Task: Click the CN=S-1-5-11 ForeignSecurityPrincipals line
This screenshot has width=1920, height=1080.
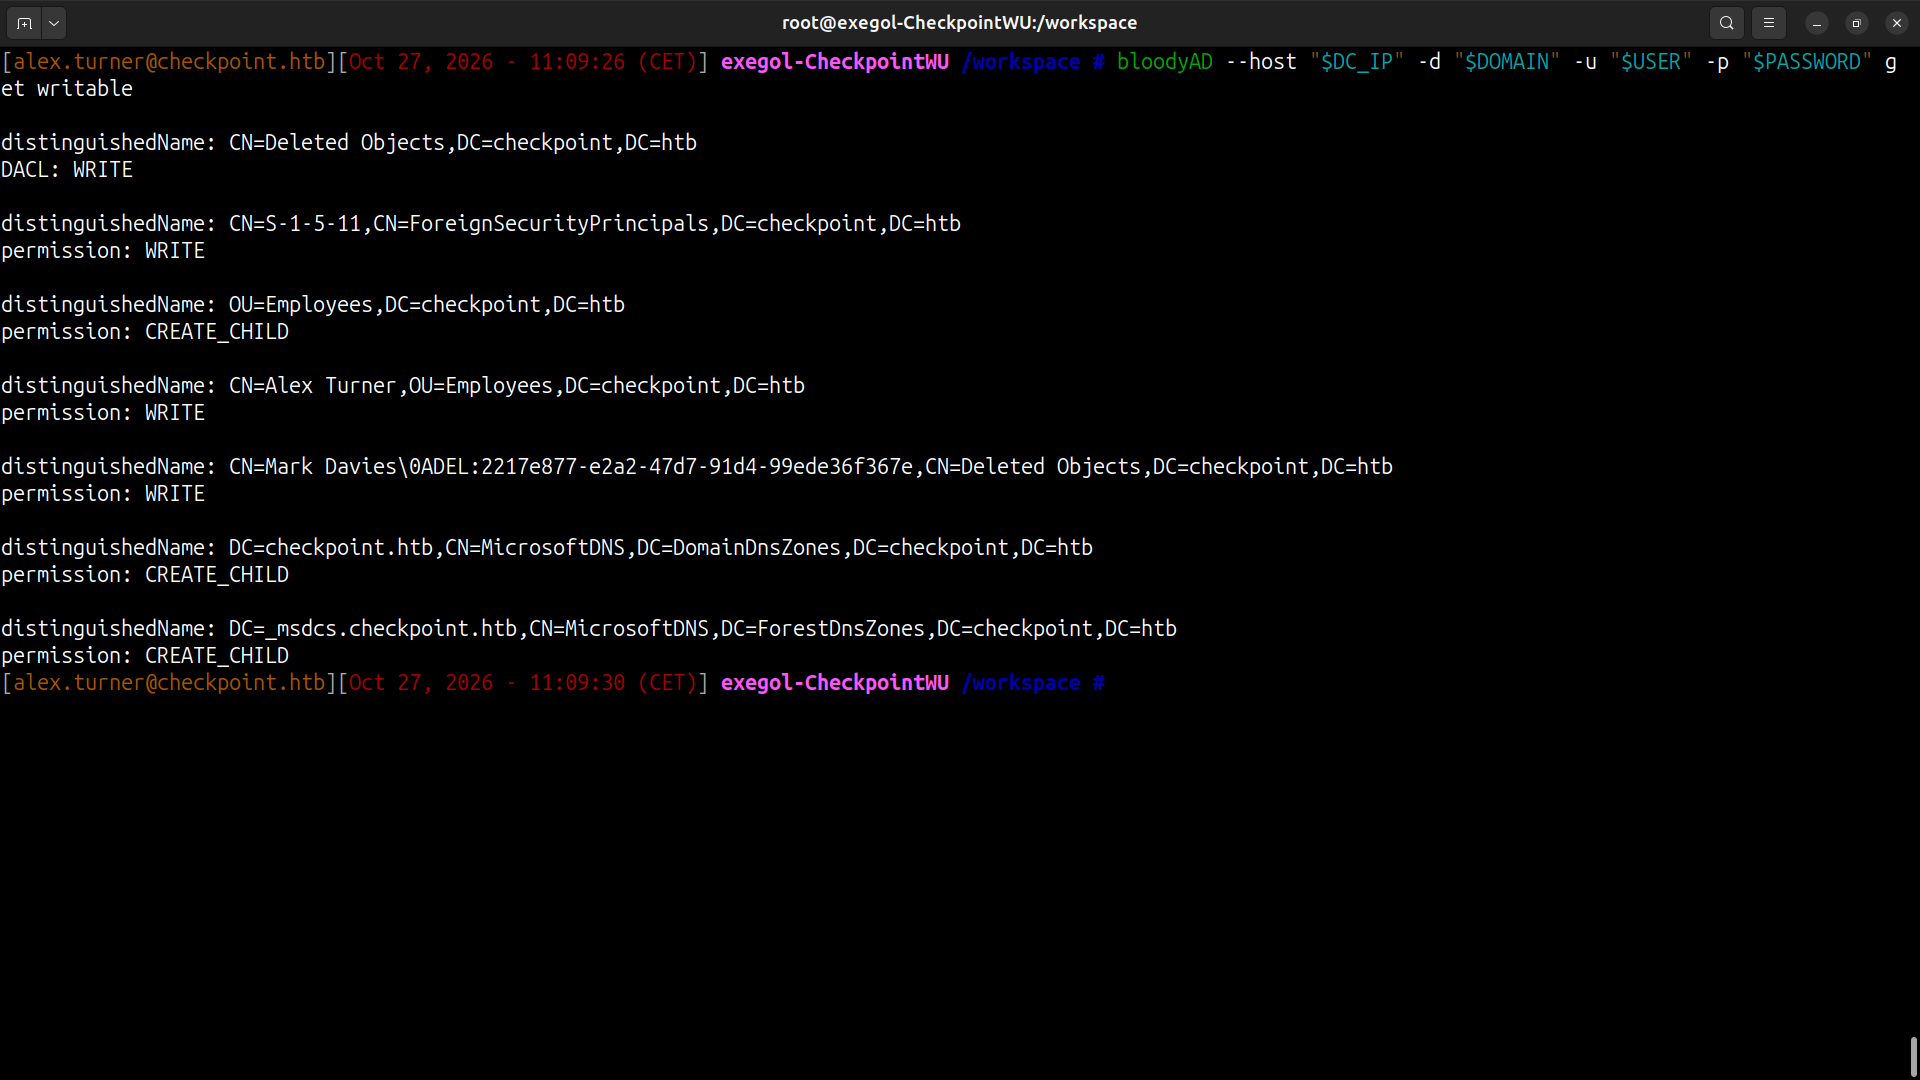Action: point(481,224)
